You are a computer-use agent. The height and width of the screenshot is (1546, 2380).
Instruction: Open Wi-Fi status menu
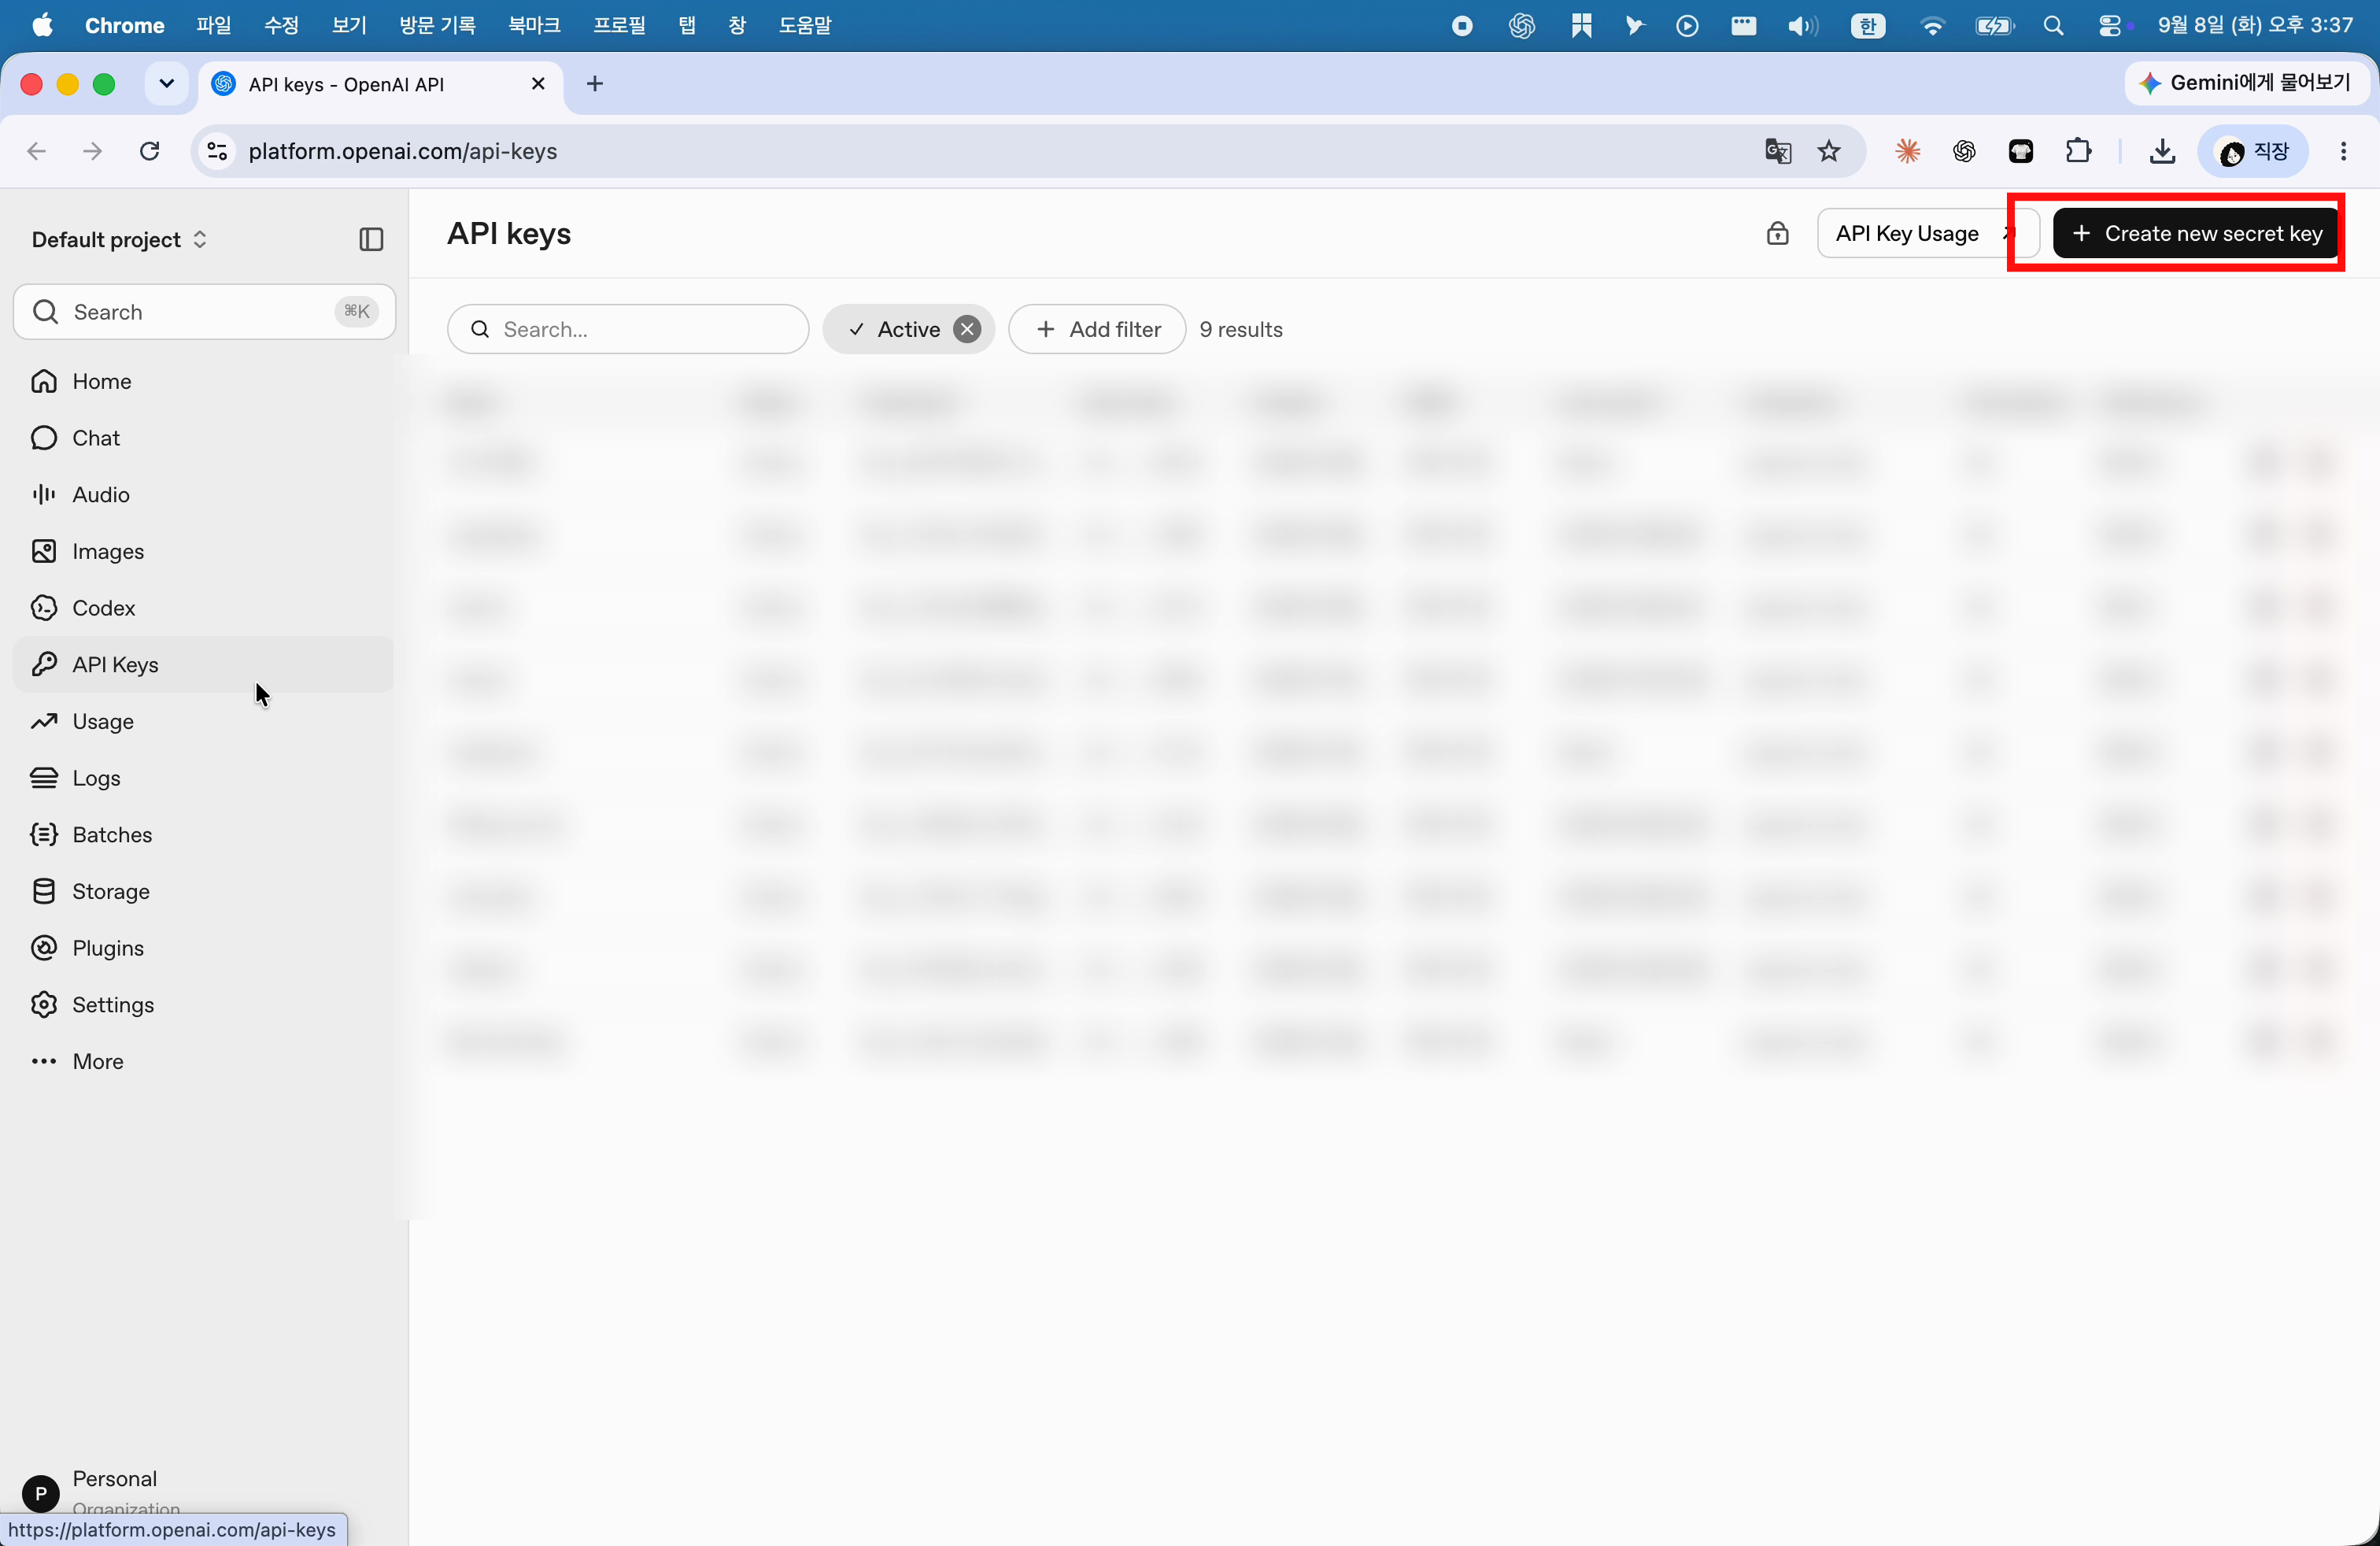1932,26
